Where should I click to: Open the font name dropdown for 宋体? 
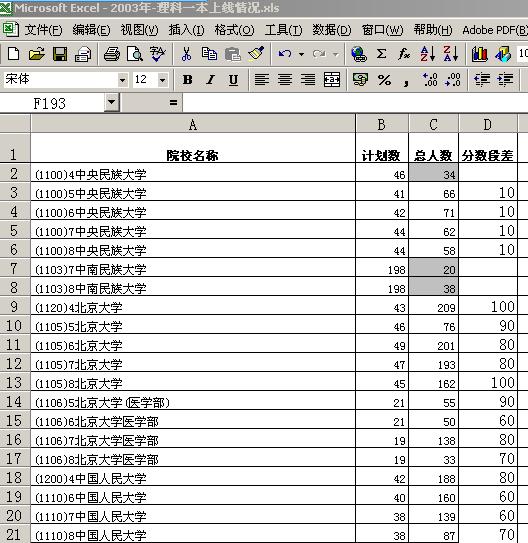pyautogui.click(x=122, y=80)
